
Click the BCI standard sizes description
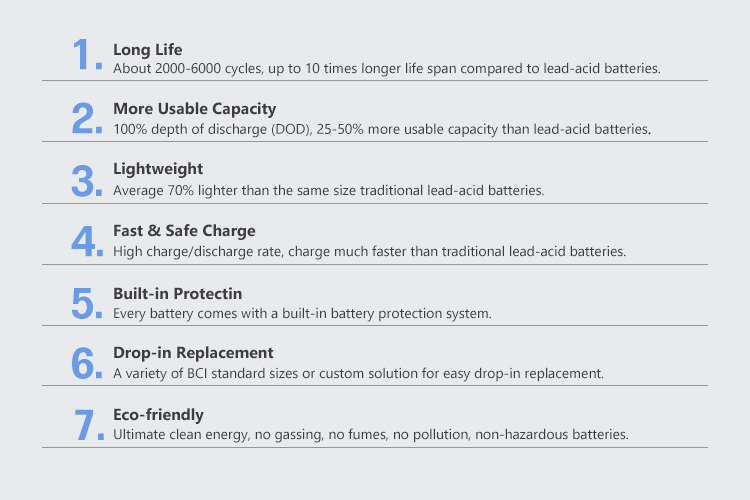358,373
